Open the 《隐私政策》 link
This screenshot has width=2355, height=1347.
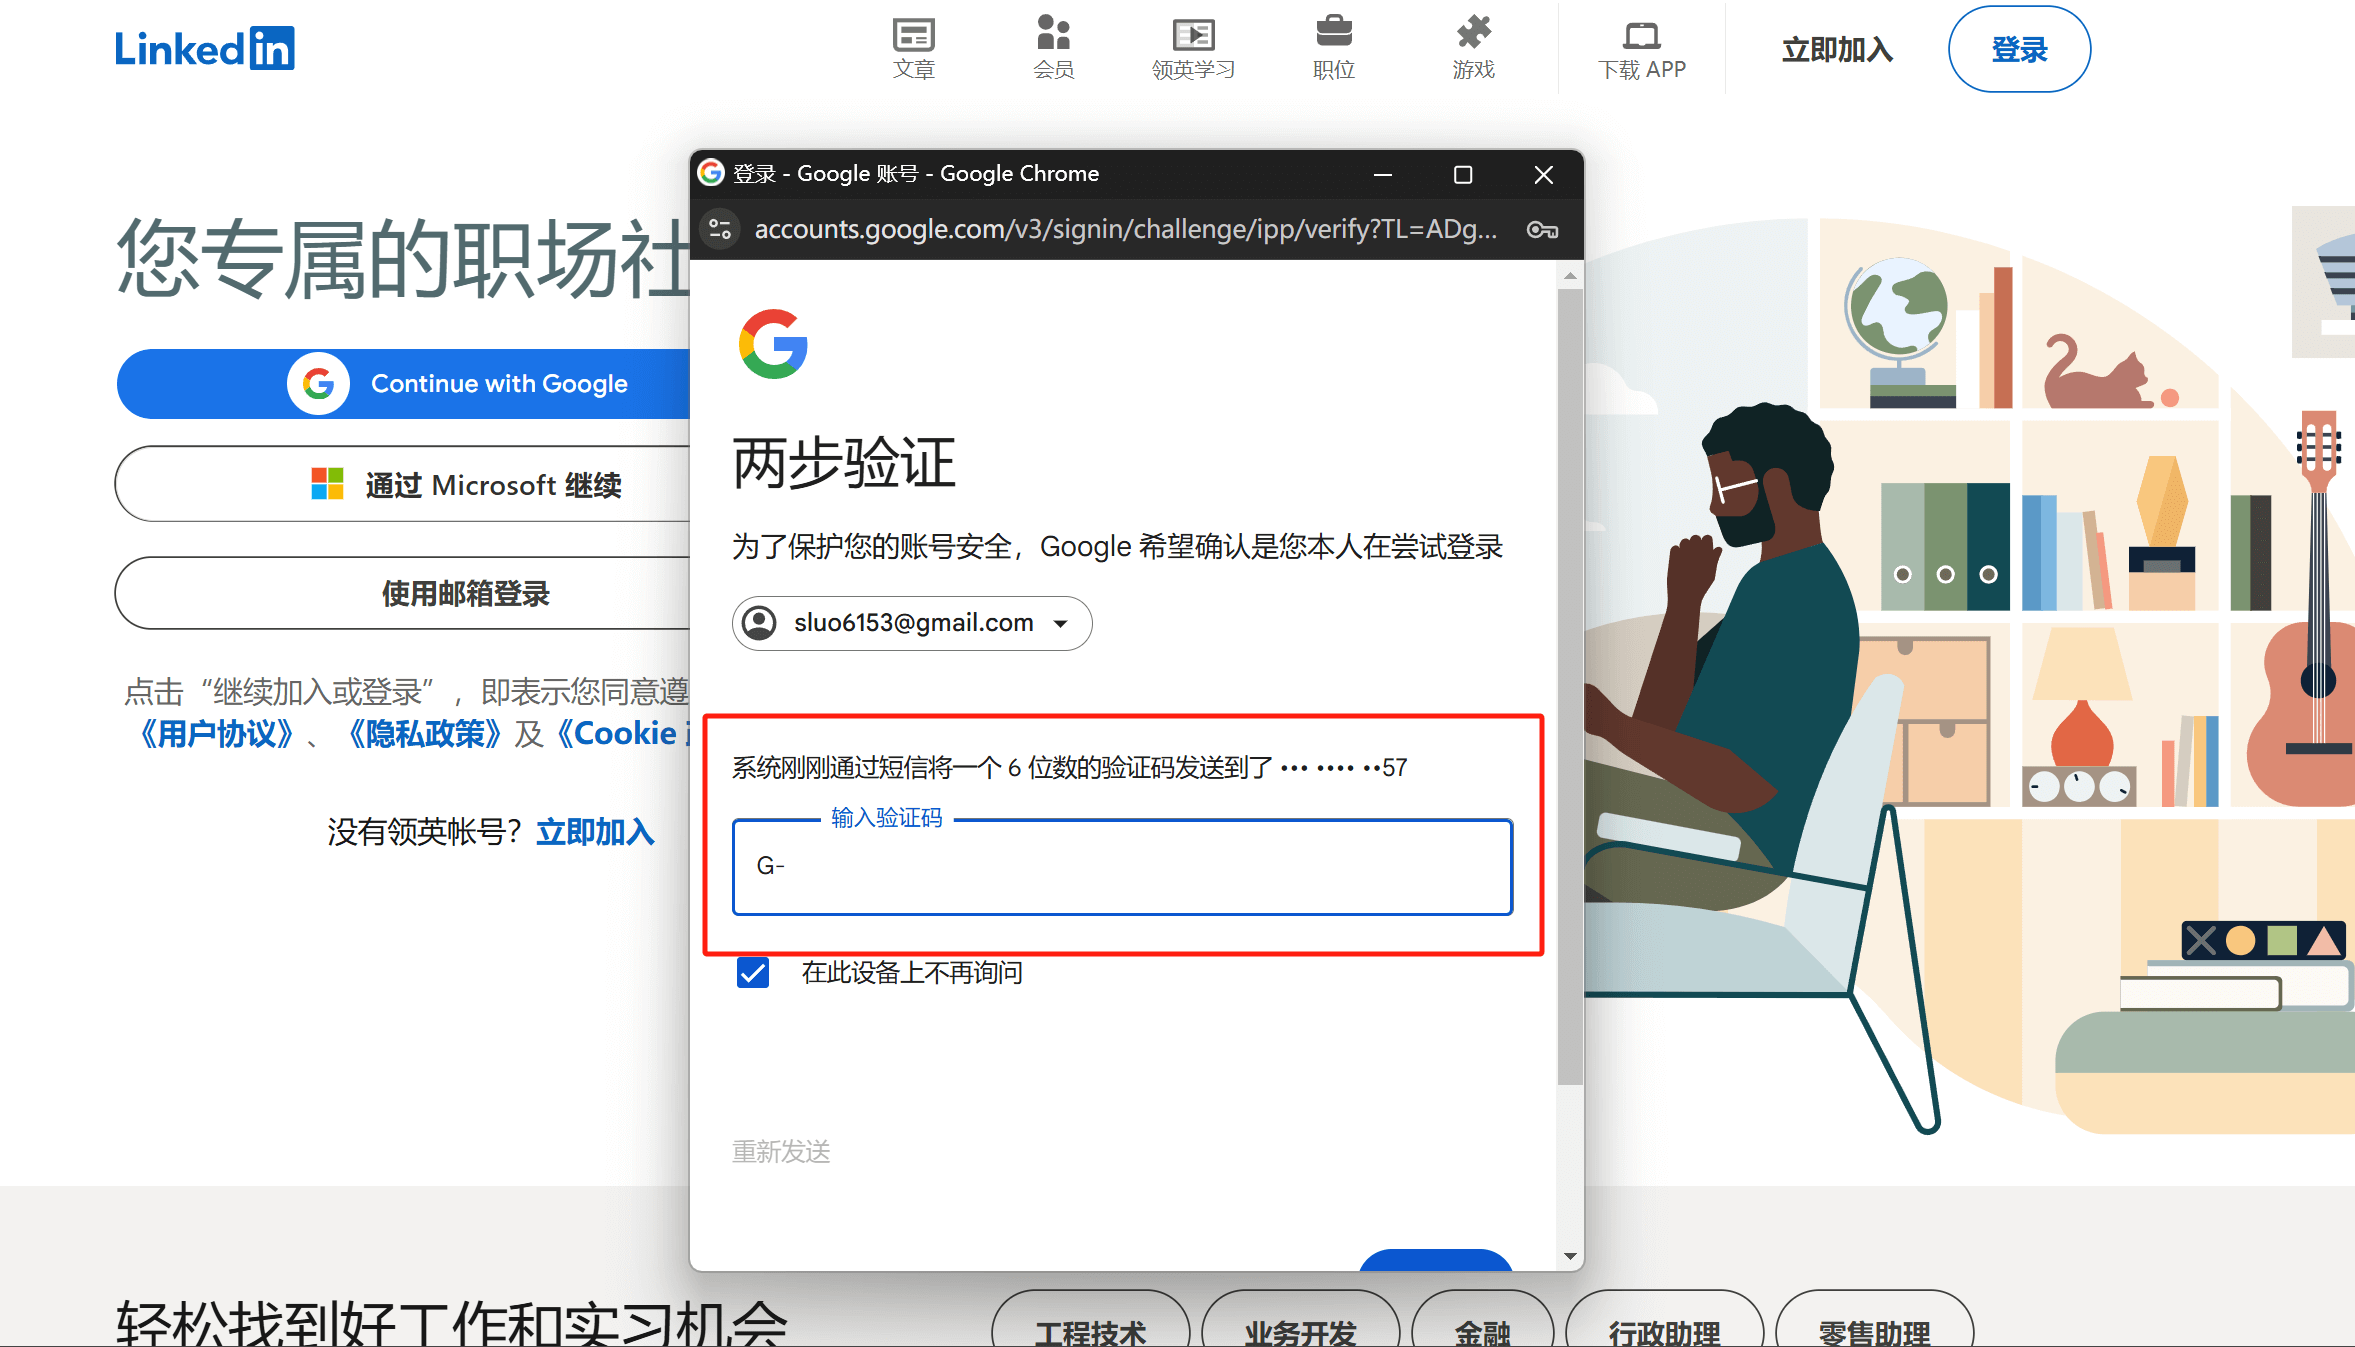tap(425, 734)
